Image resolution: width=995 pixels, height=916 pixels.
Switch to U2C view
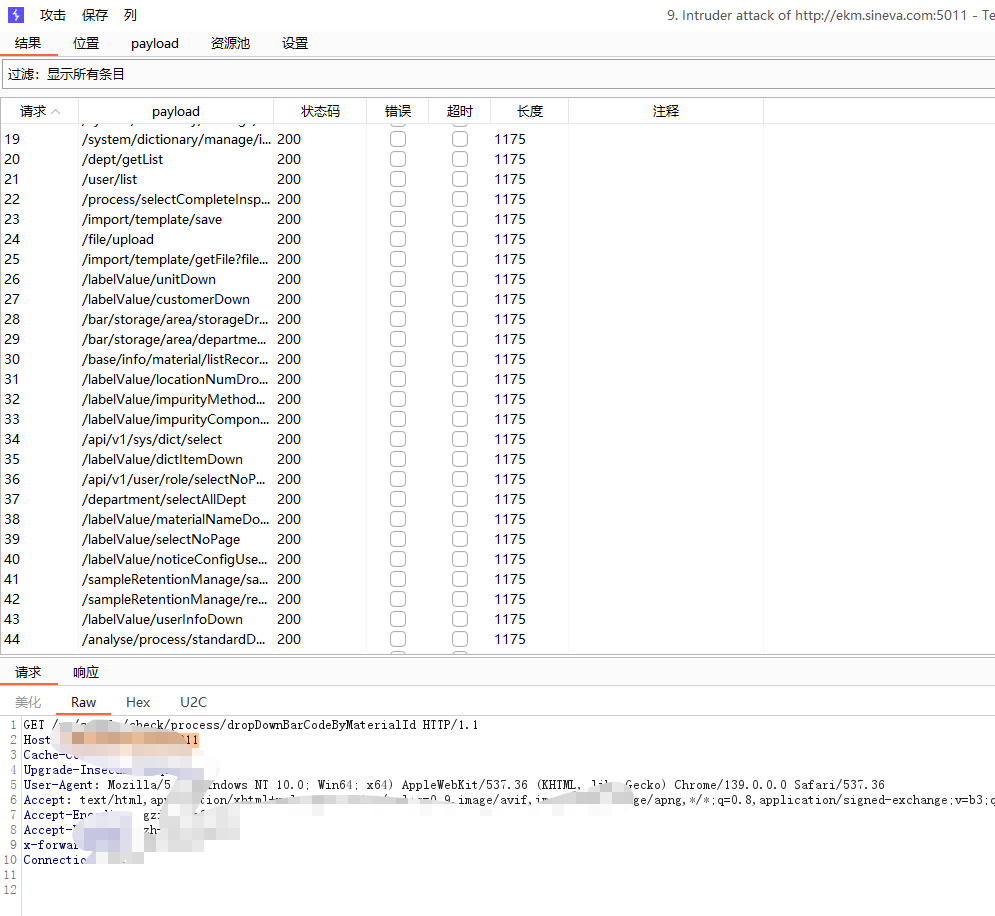click(x=194, y=702)
